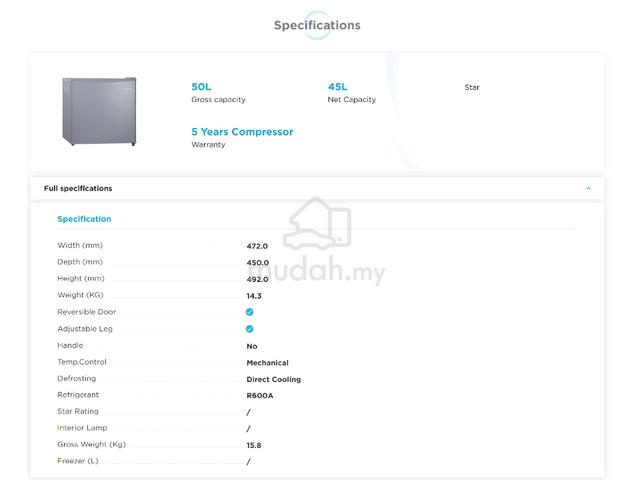Select the Weight value 14.3
Screen dimensions: 635x480
(254, 296)
